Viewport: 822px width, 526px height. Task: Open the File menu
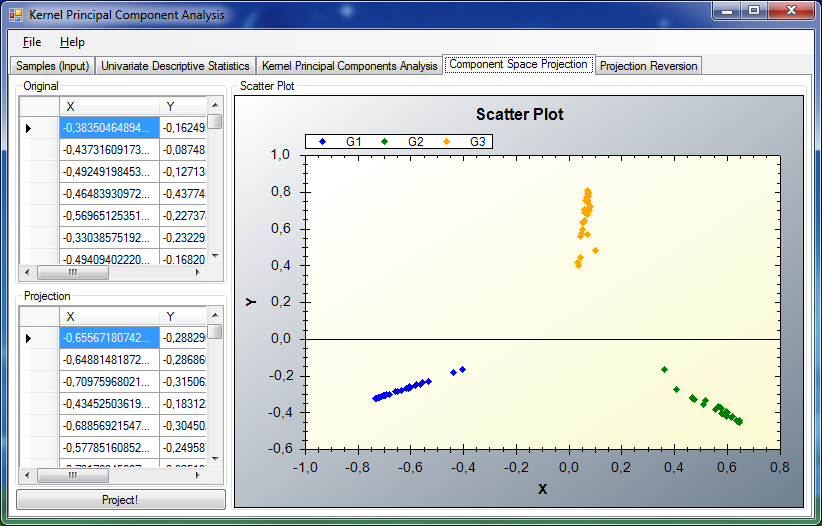32,42
